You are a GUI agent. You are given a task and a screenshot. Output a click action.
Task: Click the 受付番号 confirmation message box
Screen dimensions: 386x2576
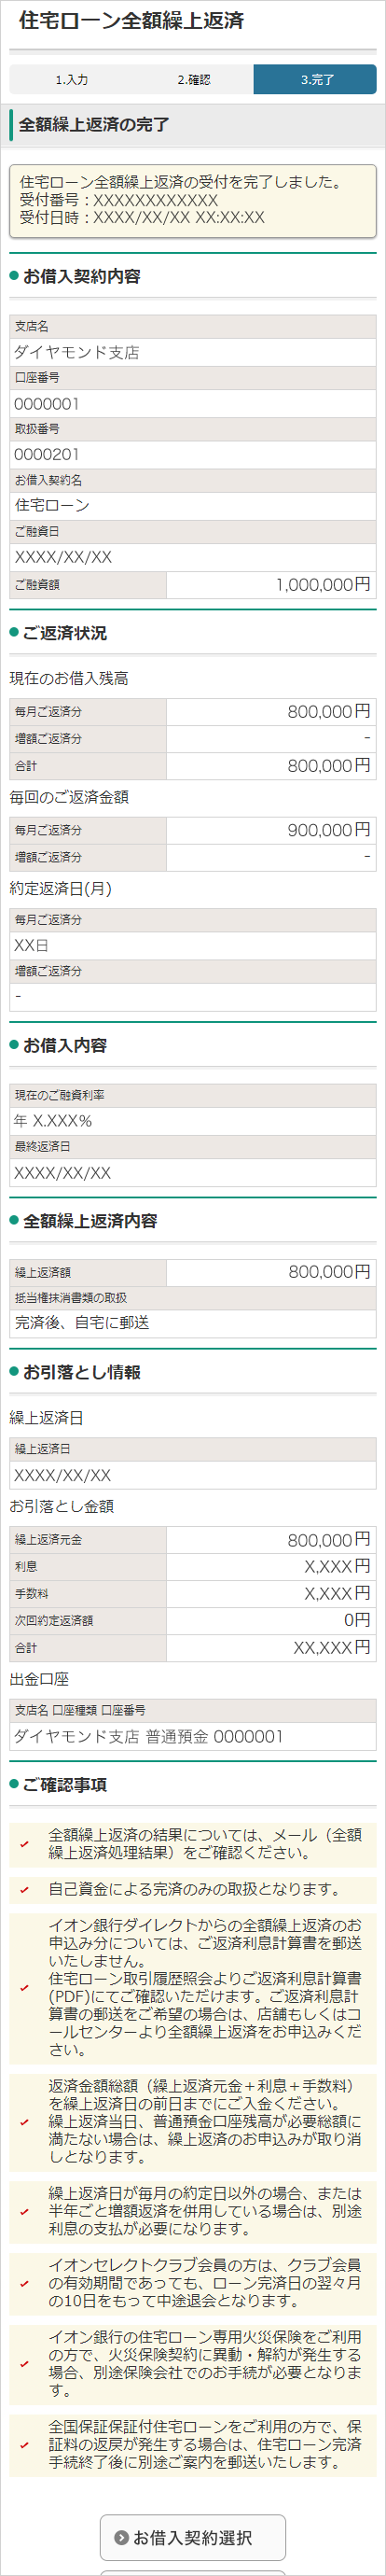193,201
